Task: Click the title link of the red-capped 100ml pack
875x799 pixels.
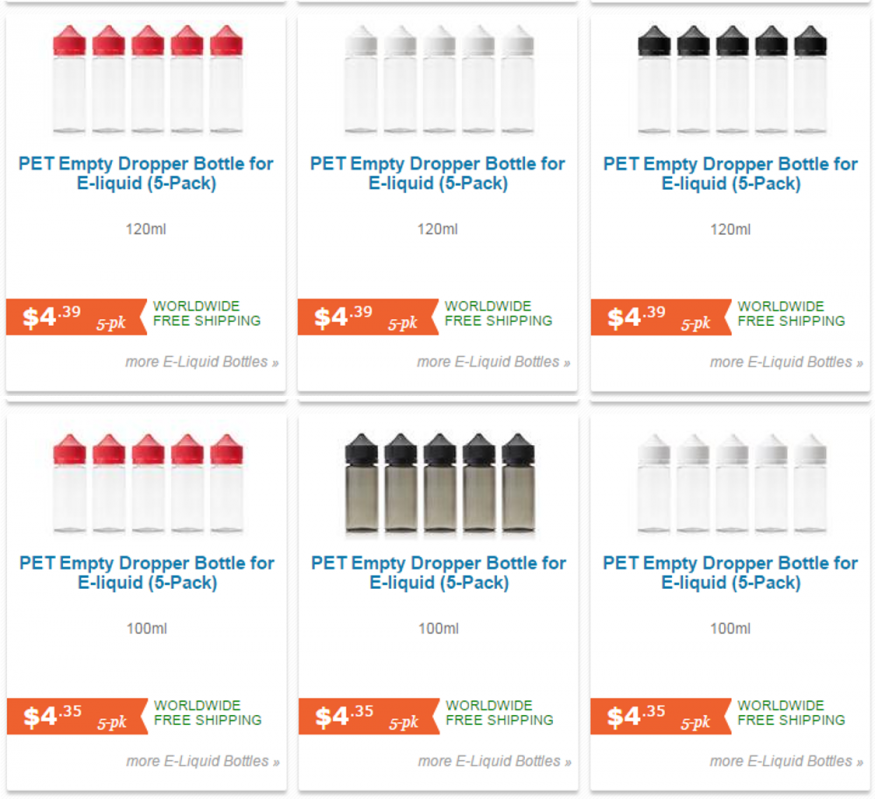Action: [x=146, y=573]
